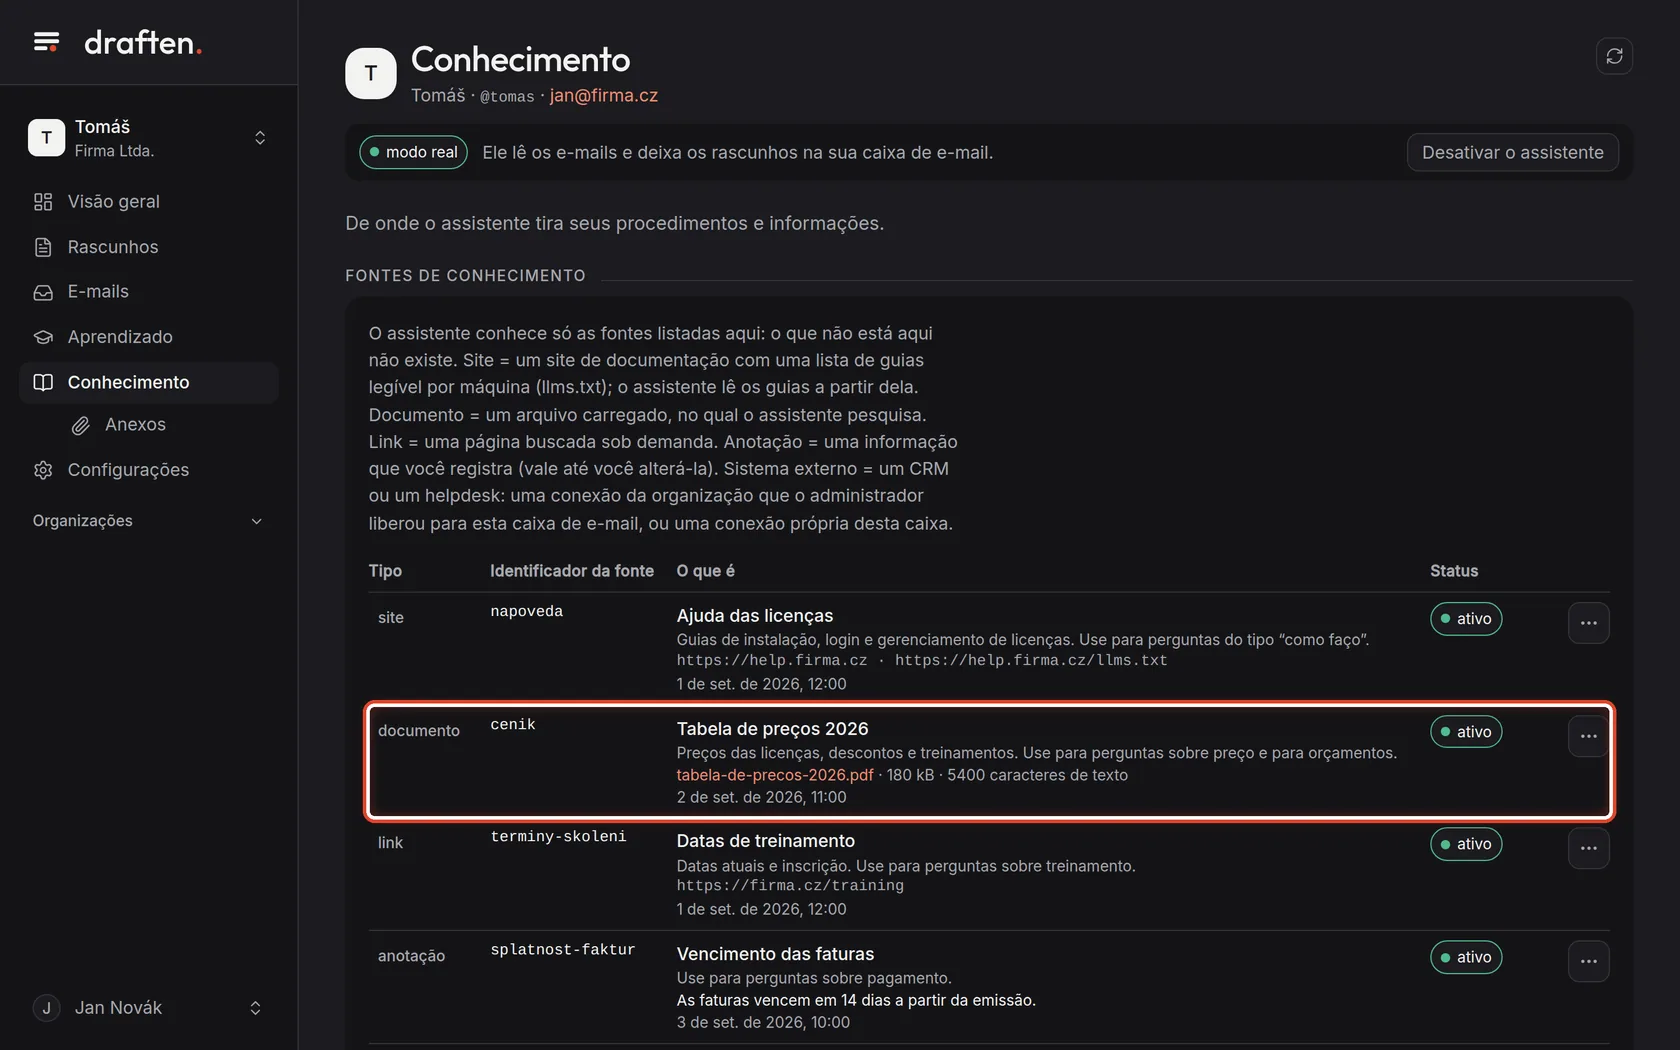Open options menu for Tabela de preços 2026
Screen dimensions: 1680x1050
click(x=1588, y=736)
